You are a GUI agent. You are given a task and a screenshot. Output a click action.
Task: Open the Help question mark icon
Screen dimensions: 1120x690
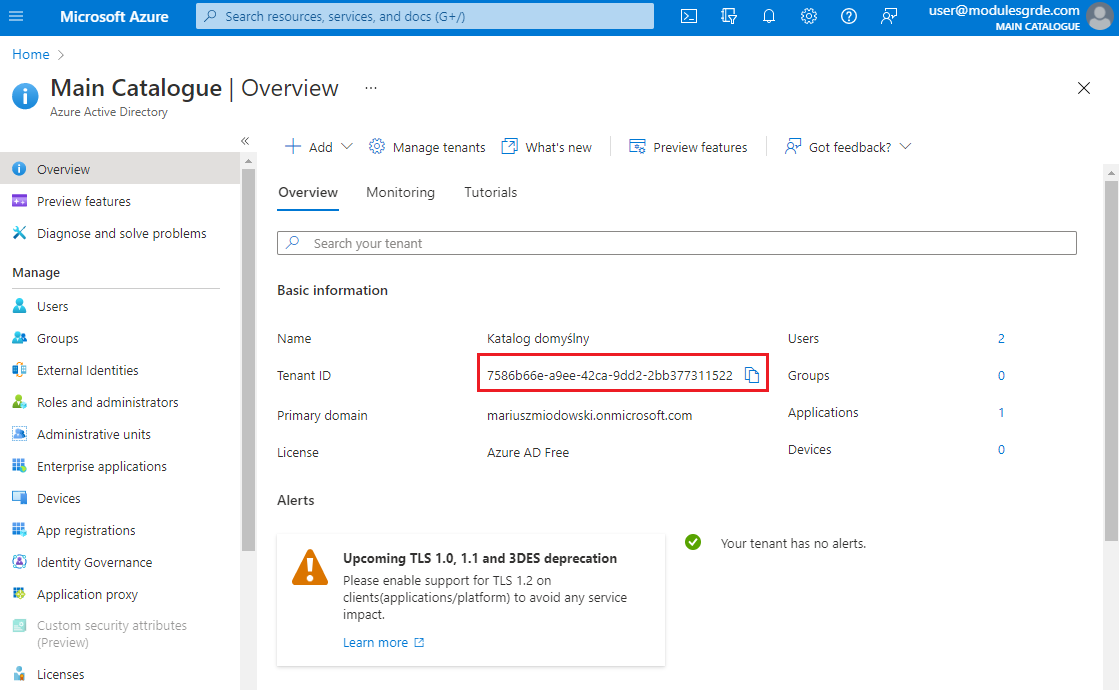click(x=849, y=16)
